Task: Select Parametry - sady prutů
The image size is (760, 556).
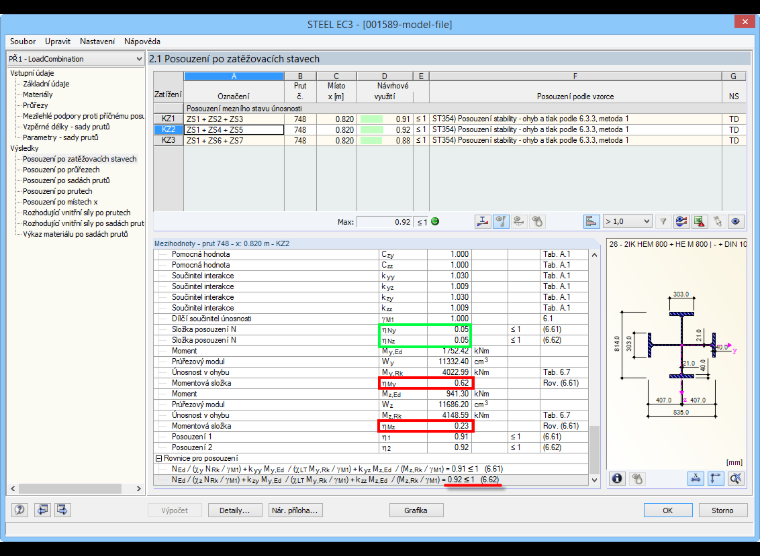Action: click(61, 137)
